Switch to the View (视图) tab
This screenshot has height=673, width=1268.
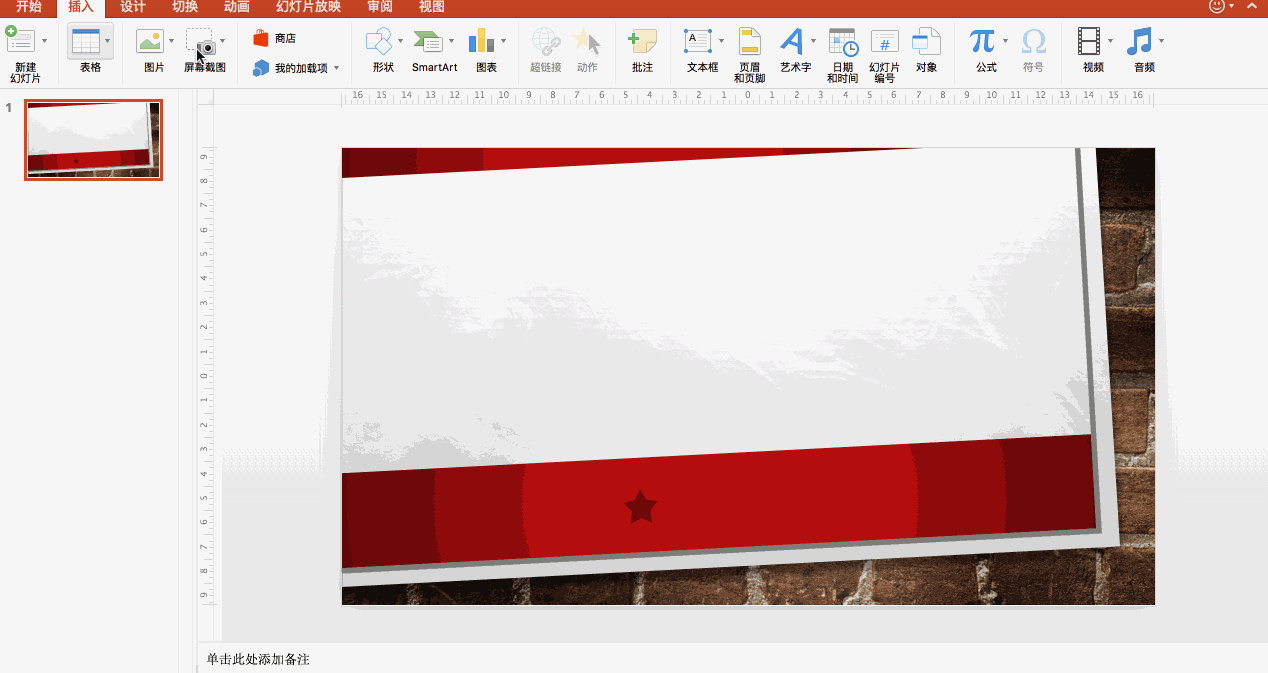[x=432, y=7]
